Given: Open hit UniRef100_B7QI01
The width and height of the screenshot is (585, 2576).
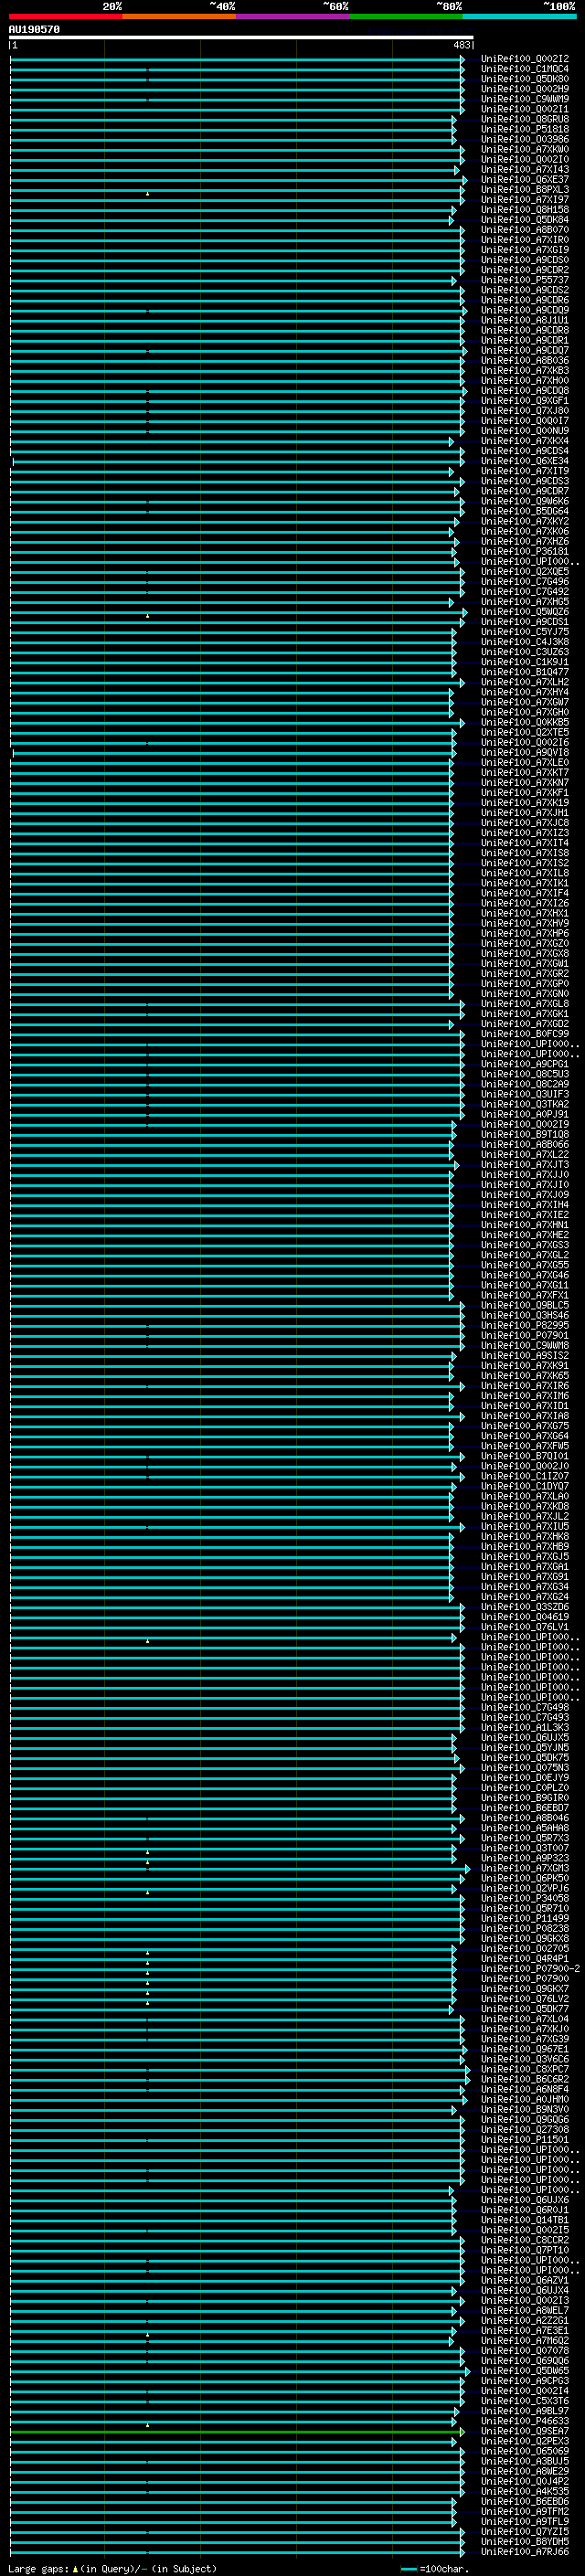Looking at the screenshot, I should coord(525,1457).
